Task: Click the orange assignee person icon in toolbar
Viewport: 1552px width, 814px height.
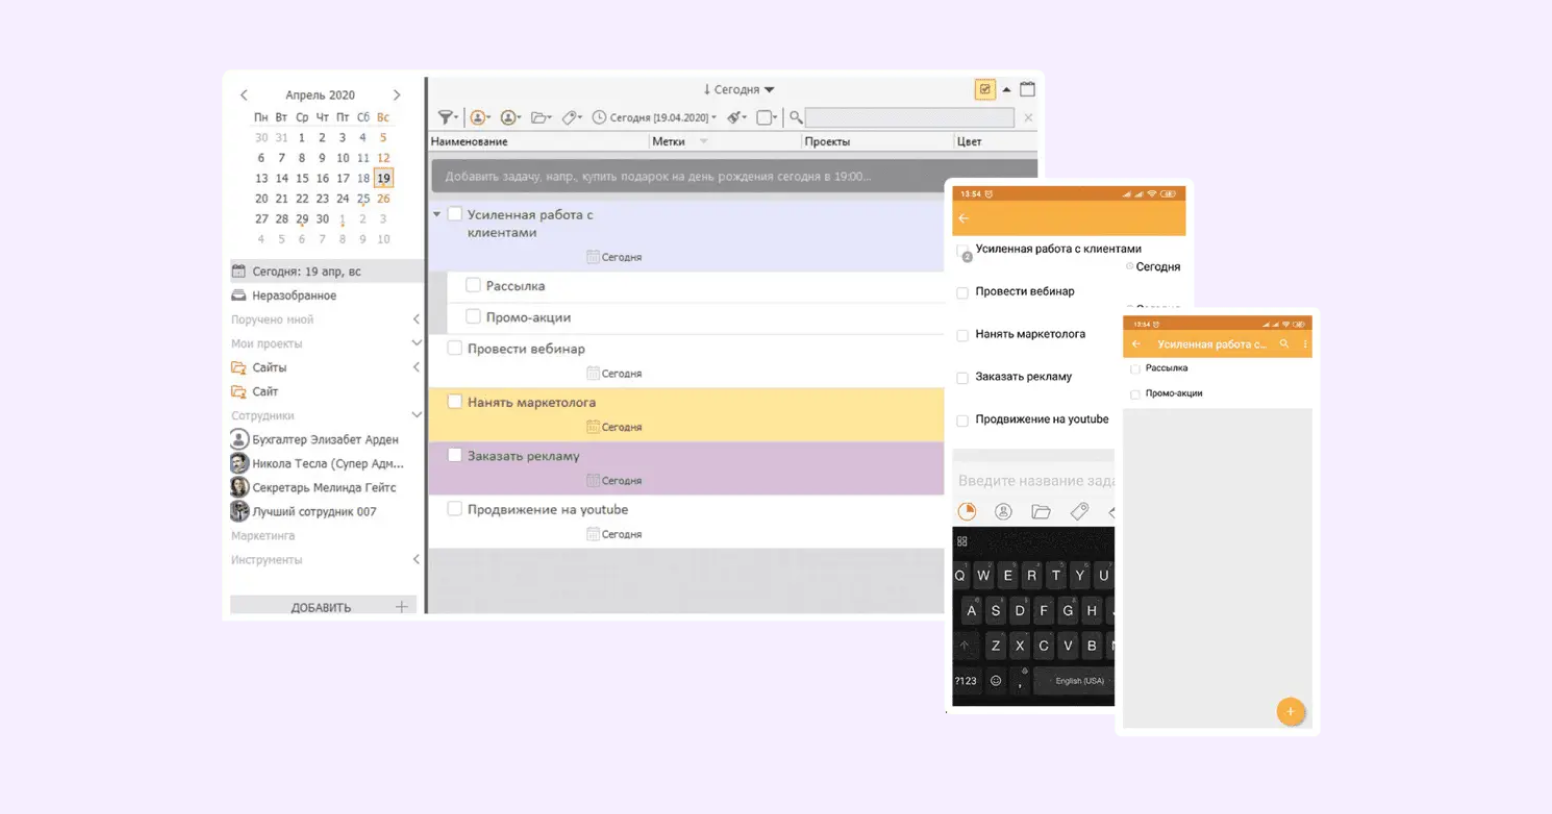Action: pyautogui.click(x=478, y=118)
